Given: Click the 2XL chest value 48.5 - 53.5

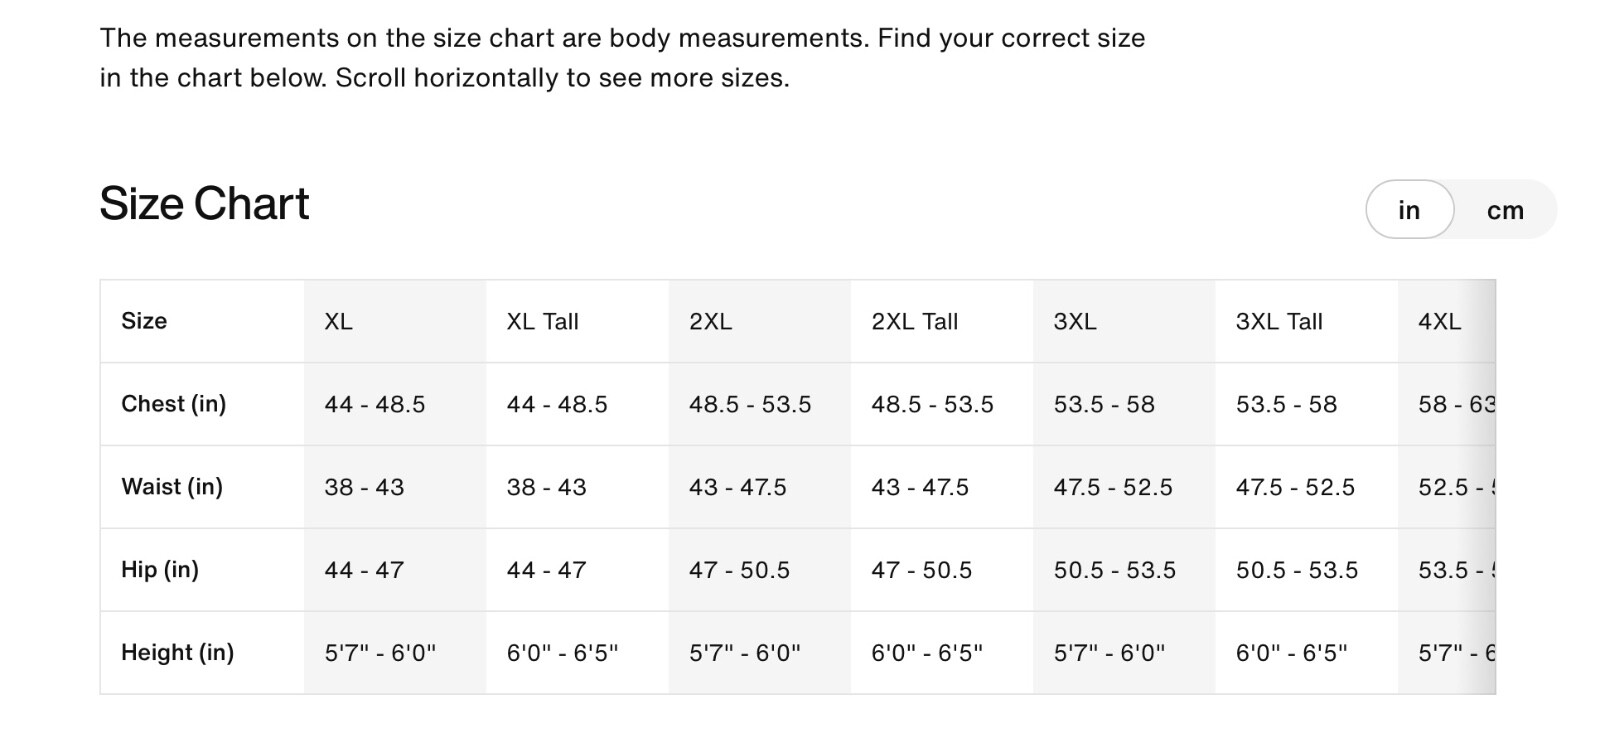Looking at the screenshot, I should 750,405.
